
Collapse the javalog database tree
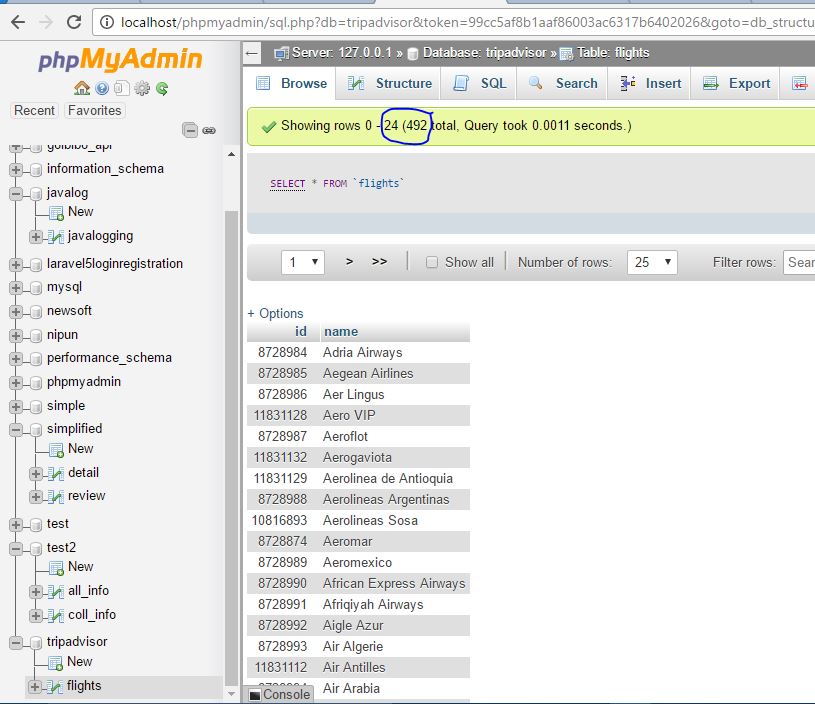click(x=16, y=194)
